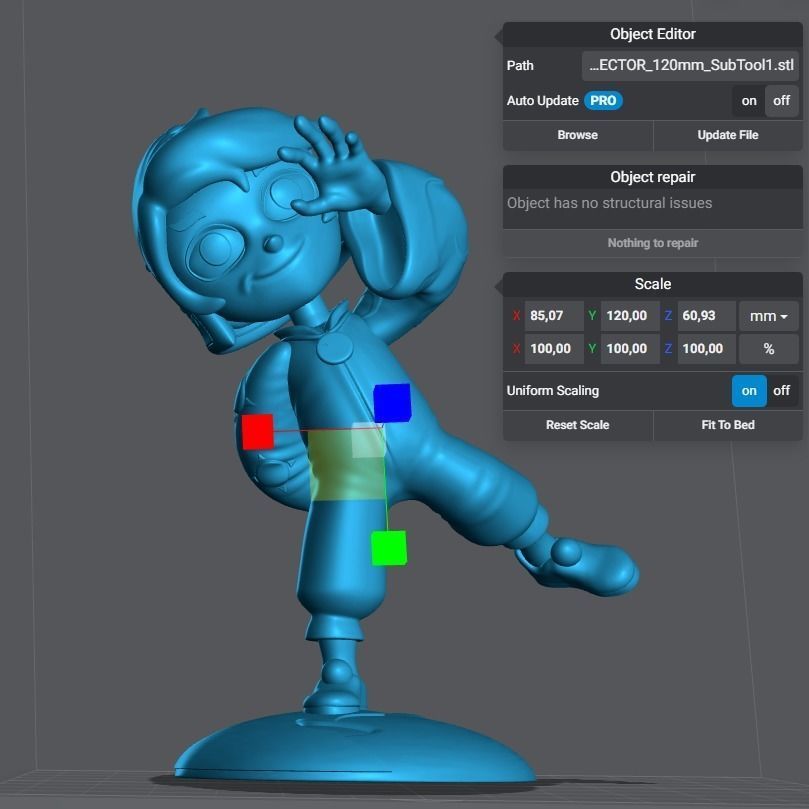Click the Path file name field

tap(690, 66)
